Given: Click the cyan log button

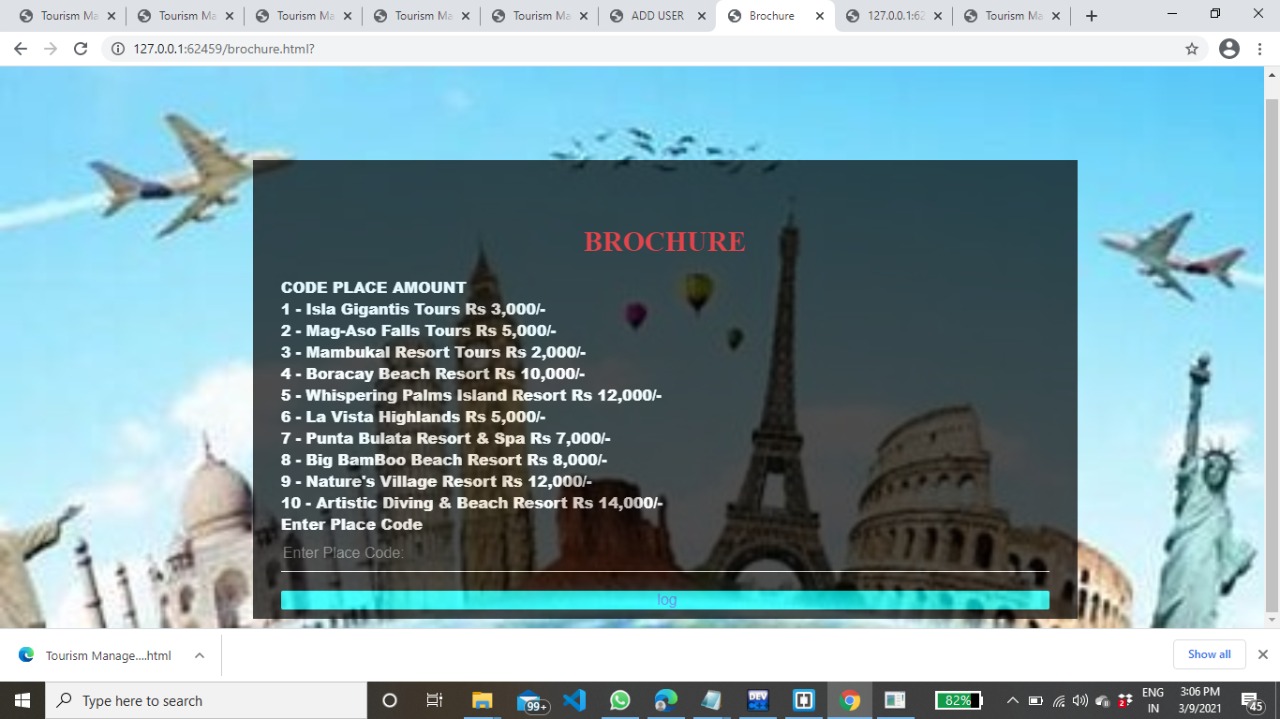Looking at the screenshot, I should [665, 600].
